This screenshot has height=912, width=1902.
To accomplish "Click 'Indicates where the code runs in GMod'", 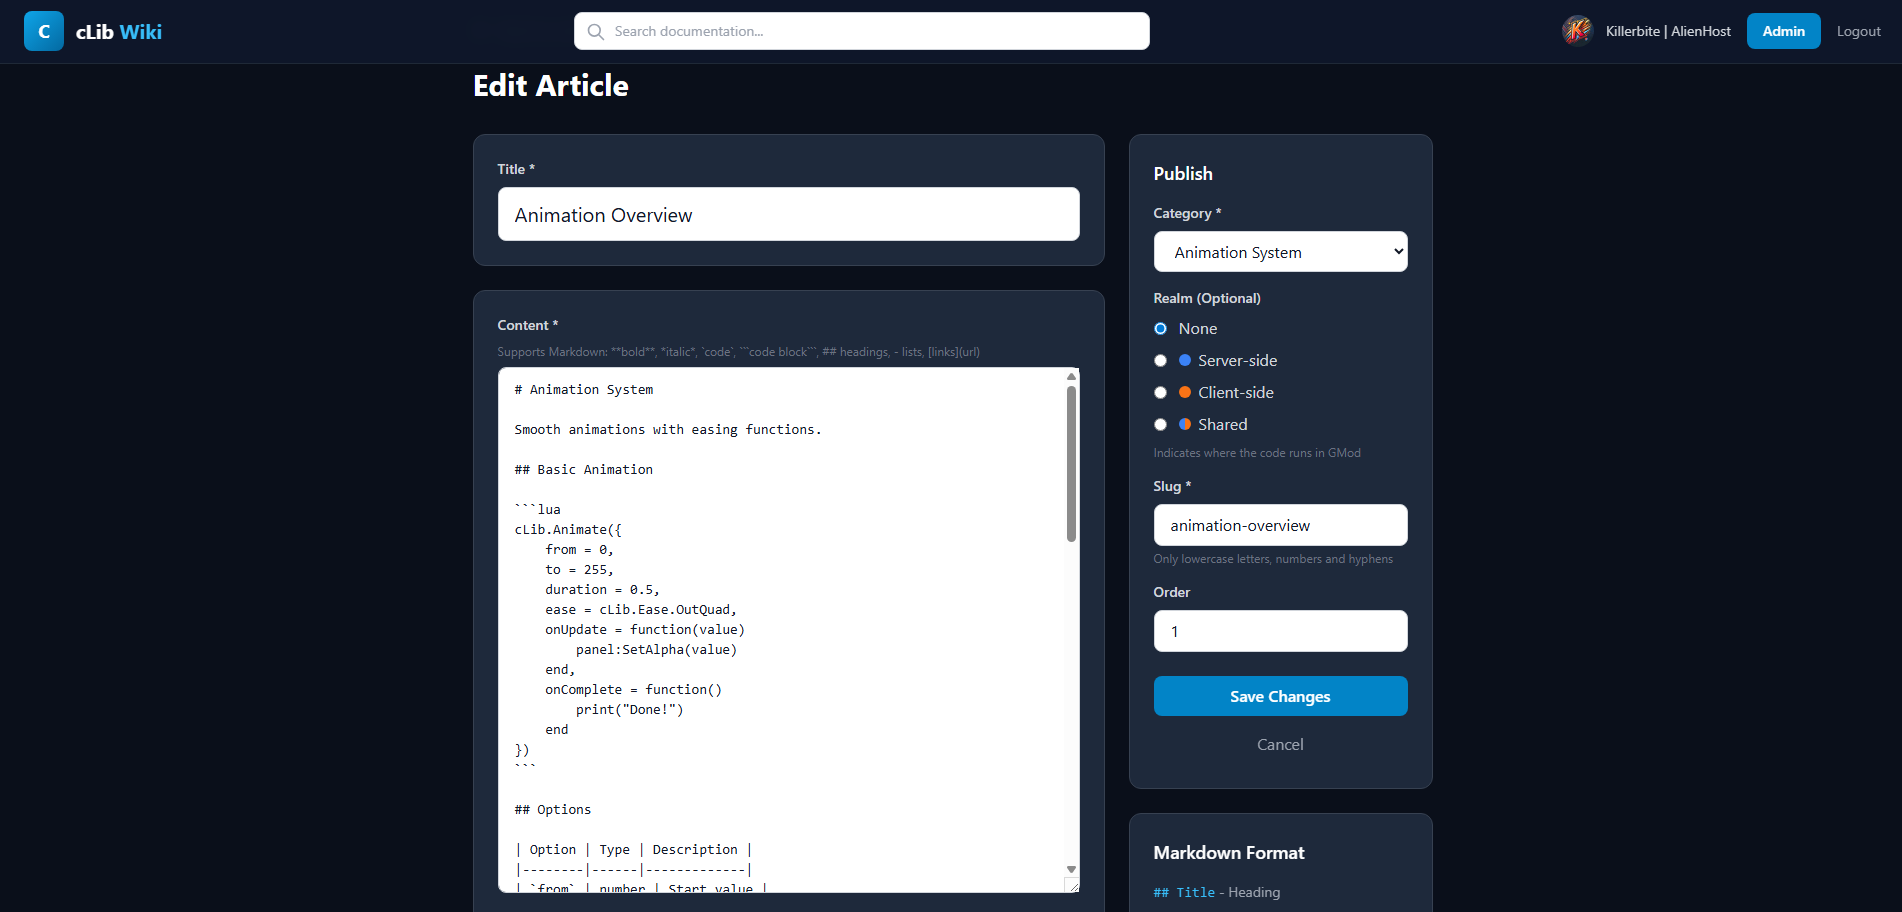I will [x=1257, y=453].
